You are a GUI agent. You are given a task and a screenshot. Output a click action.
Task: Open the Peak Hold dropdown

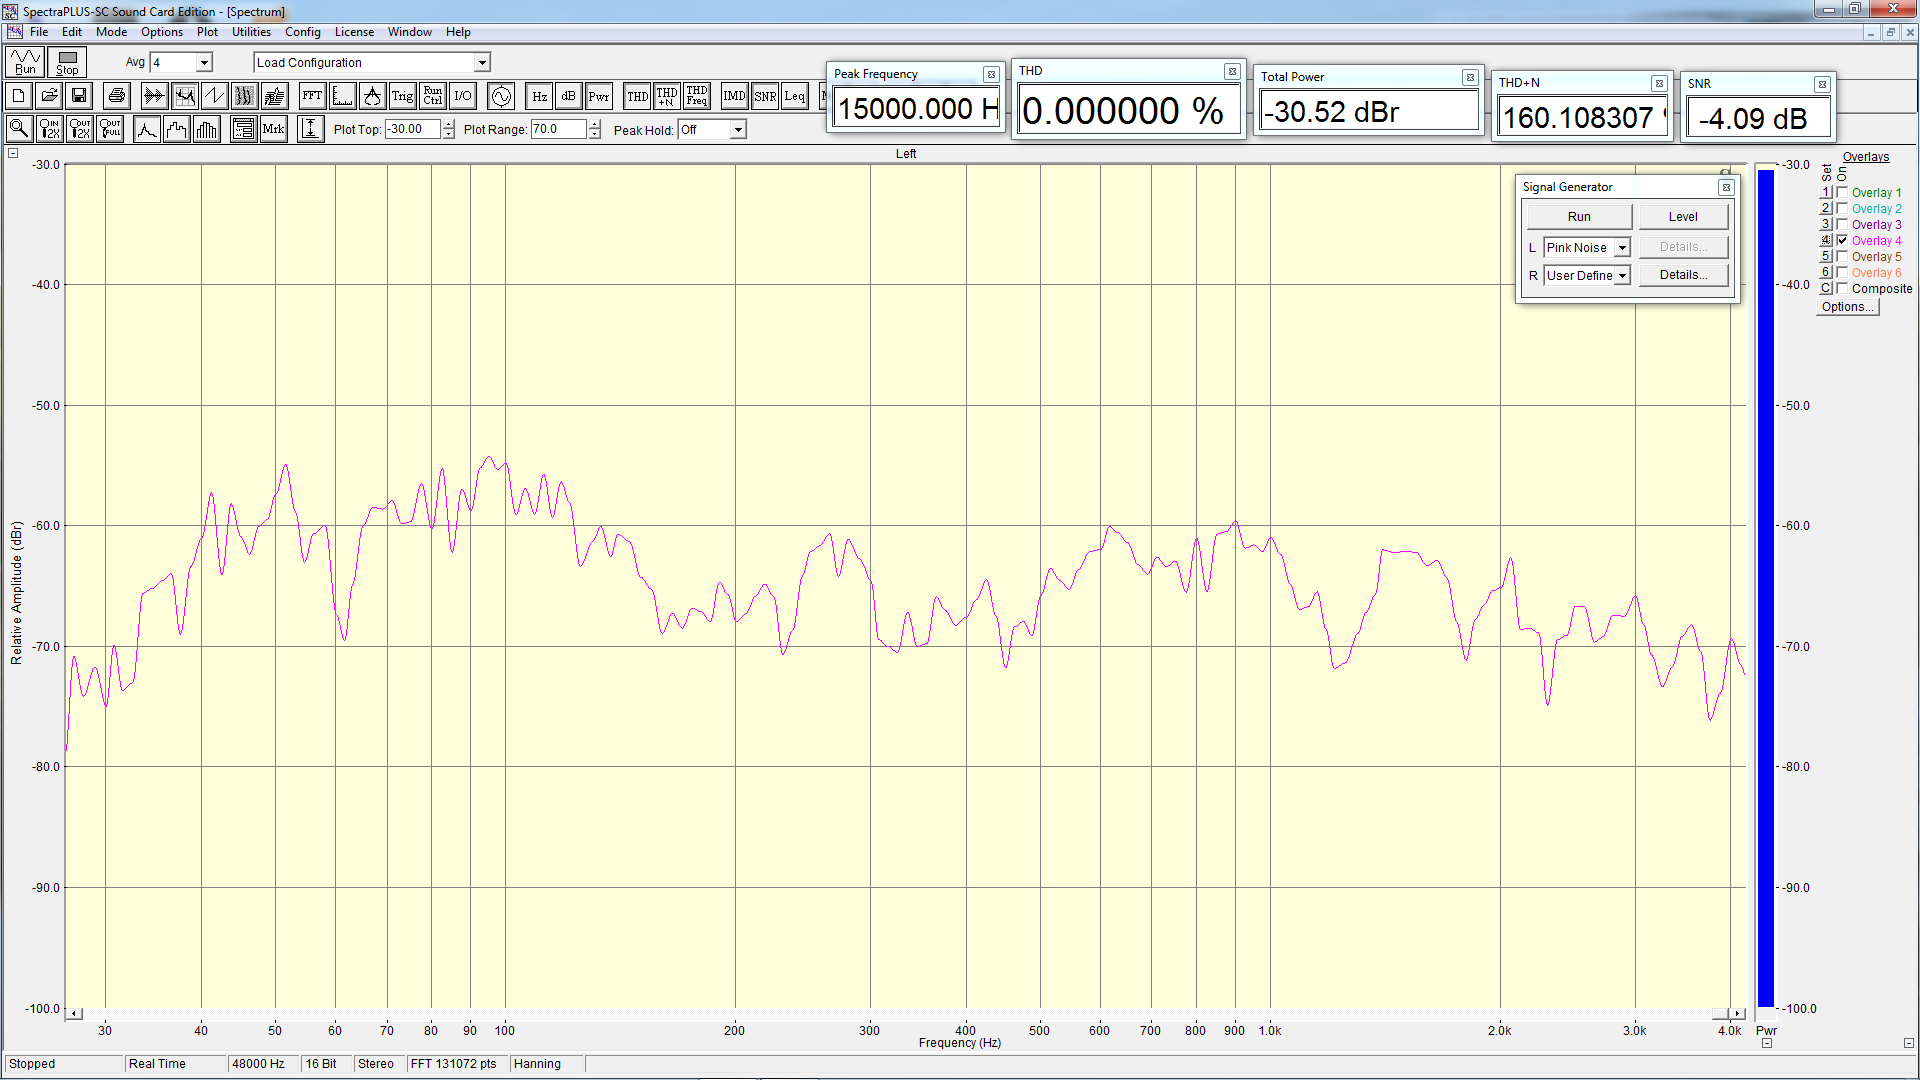point(738,129)
